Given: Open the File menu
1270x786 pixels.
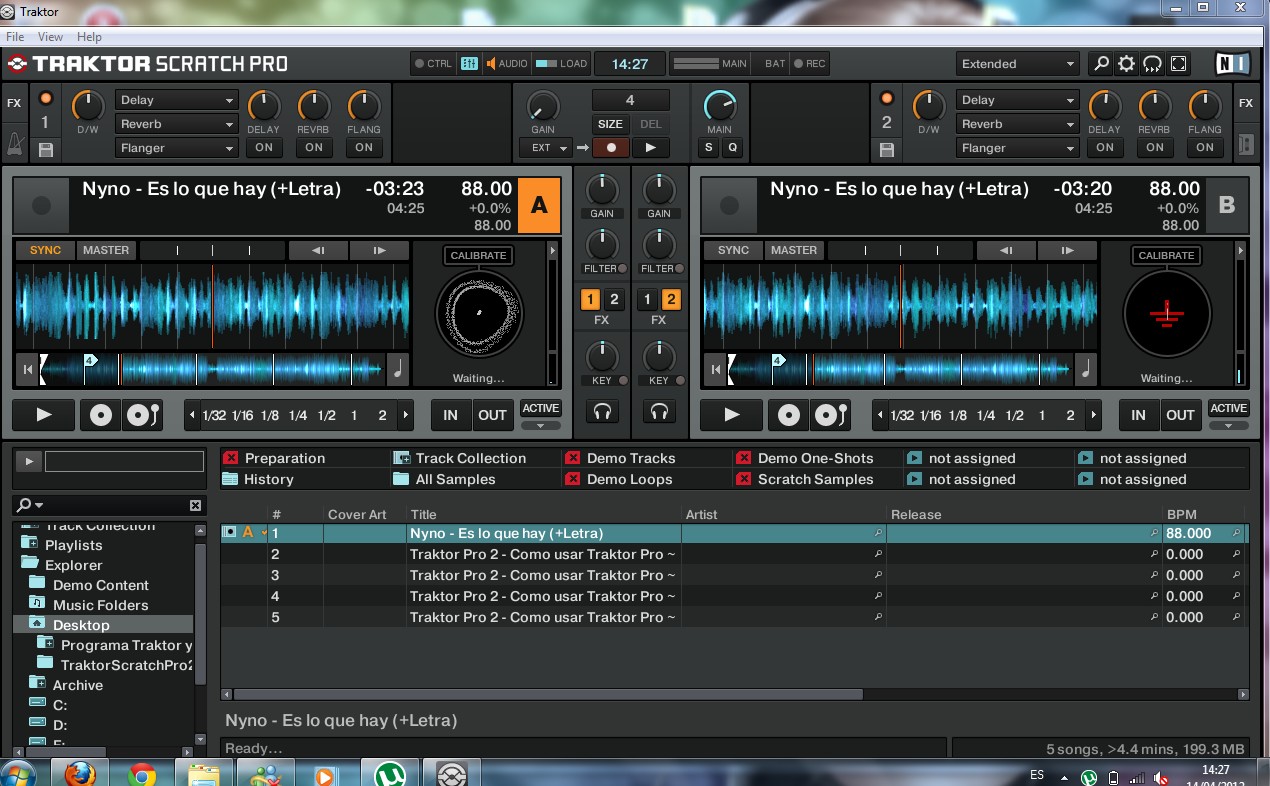Looking at the screenshot, I should [x=15, y=37].
